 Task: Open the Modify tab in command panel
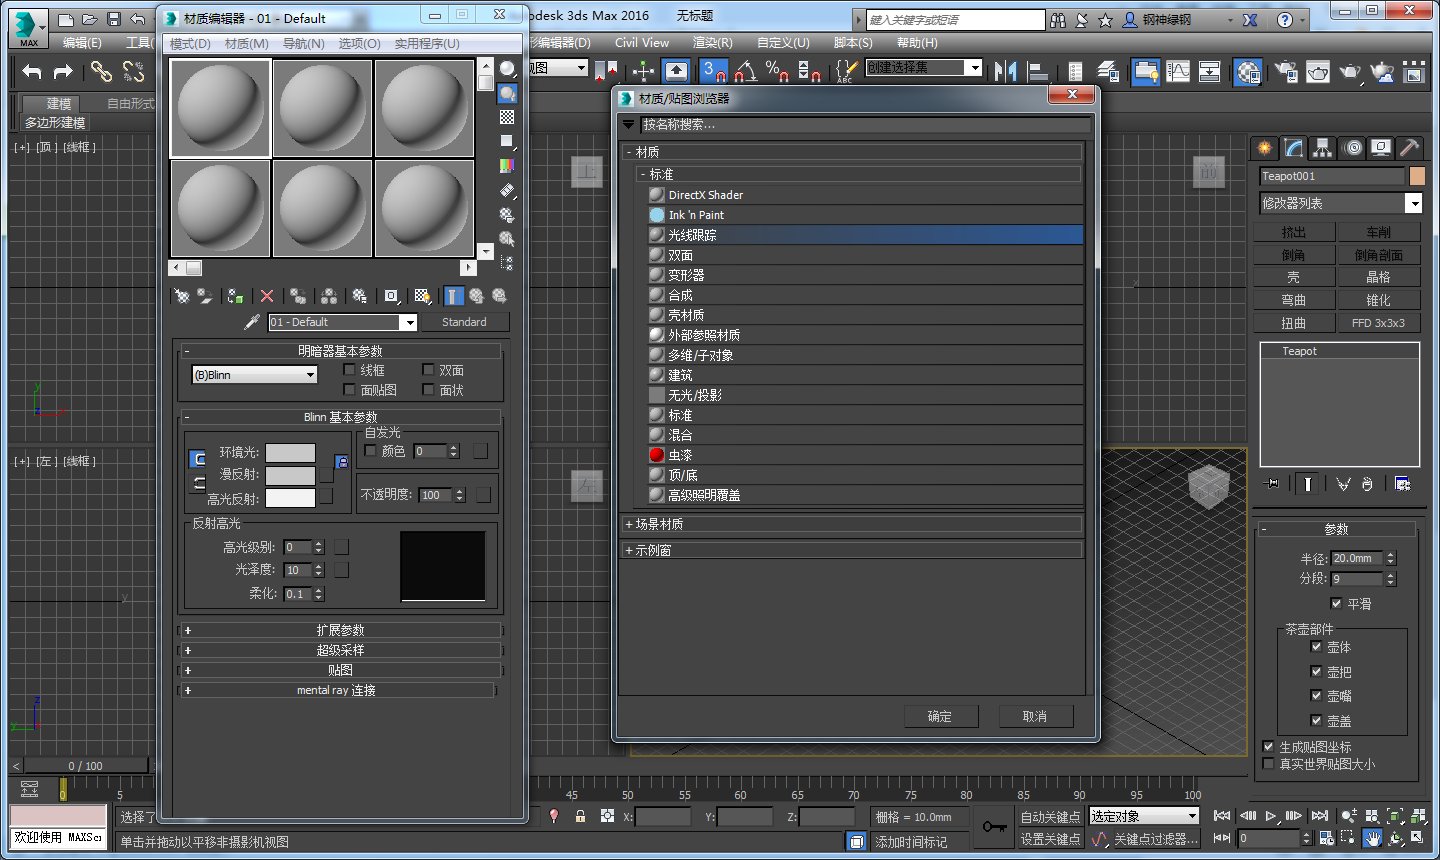tap(1294, 148)
